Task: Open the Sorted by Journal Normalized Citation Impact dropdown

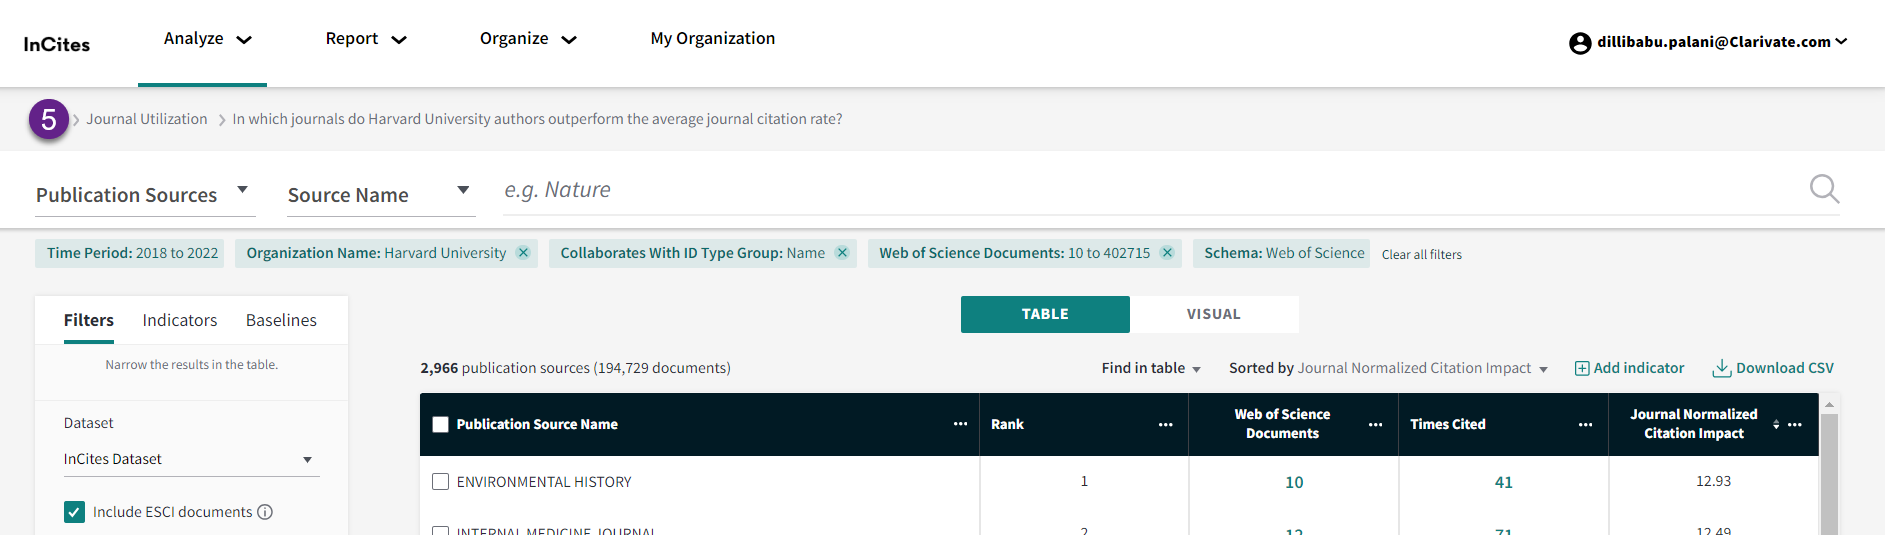Action: [1388, 368]
